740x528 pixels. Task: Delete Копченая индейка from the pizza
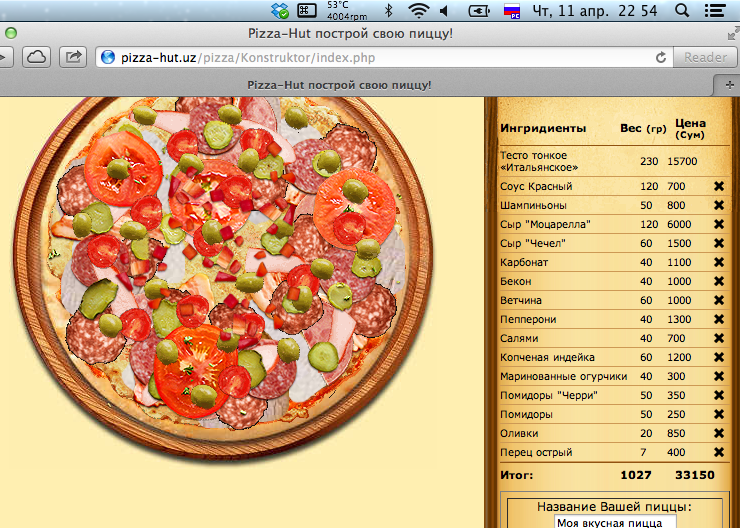(x=719, y=357)
